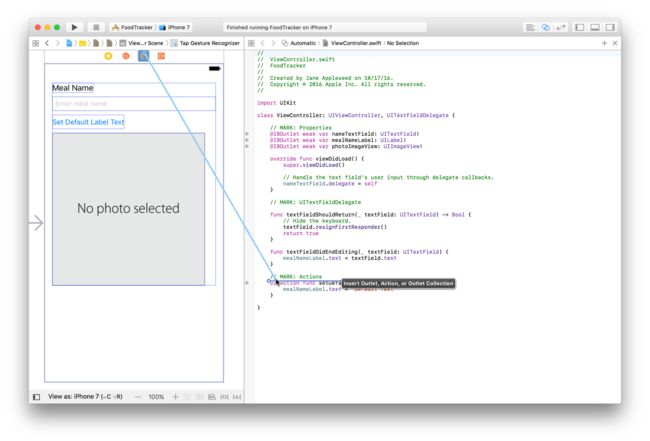Stop the running app with Stop button
The image size is (650, 441).
(96, 27)
